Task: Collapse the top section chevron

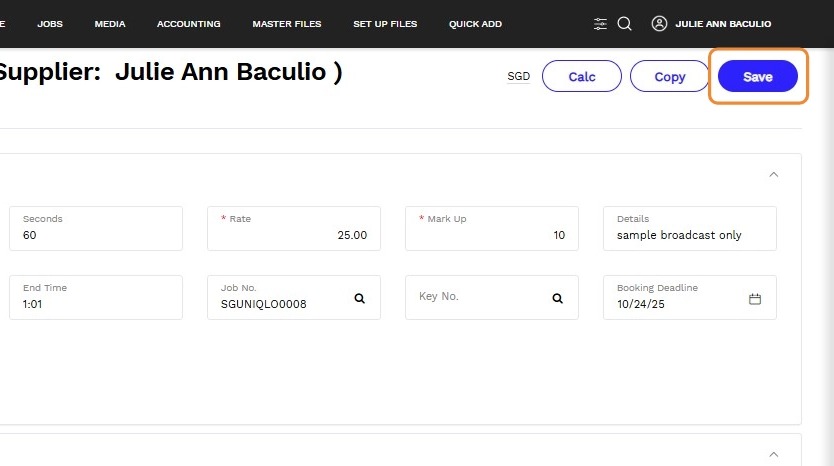Action: click(773, 174)
